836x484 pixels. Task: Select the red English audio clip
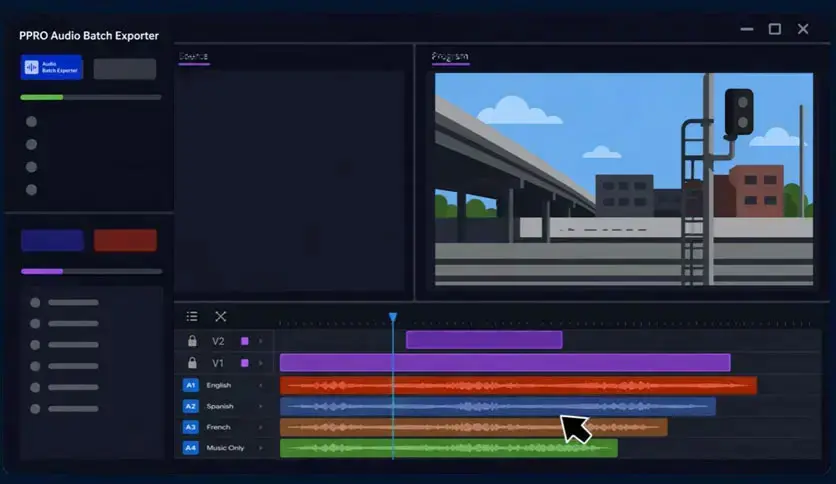click(x=518, y=385)
